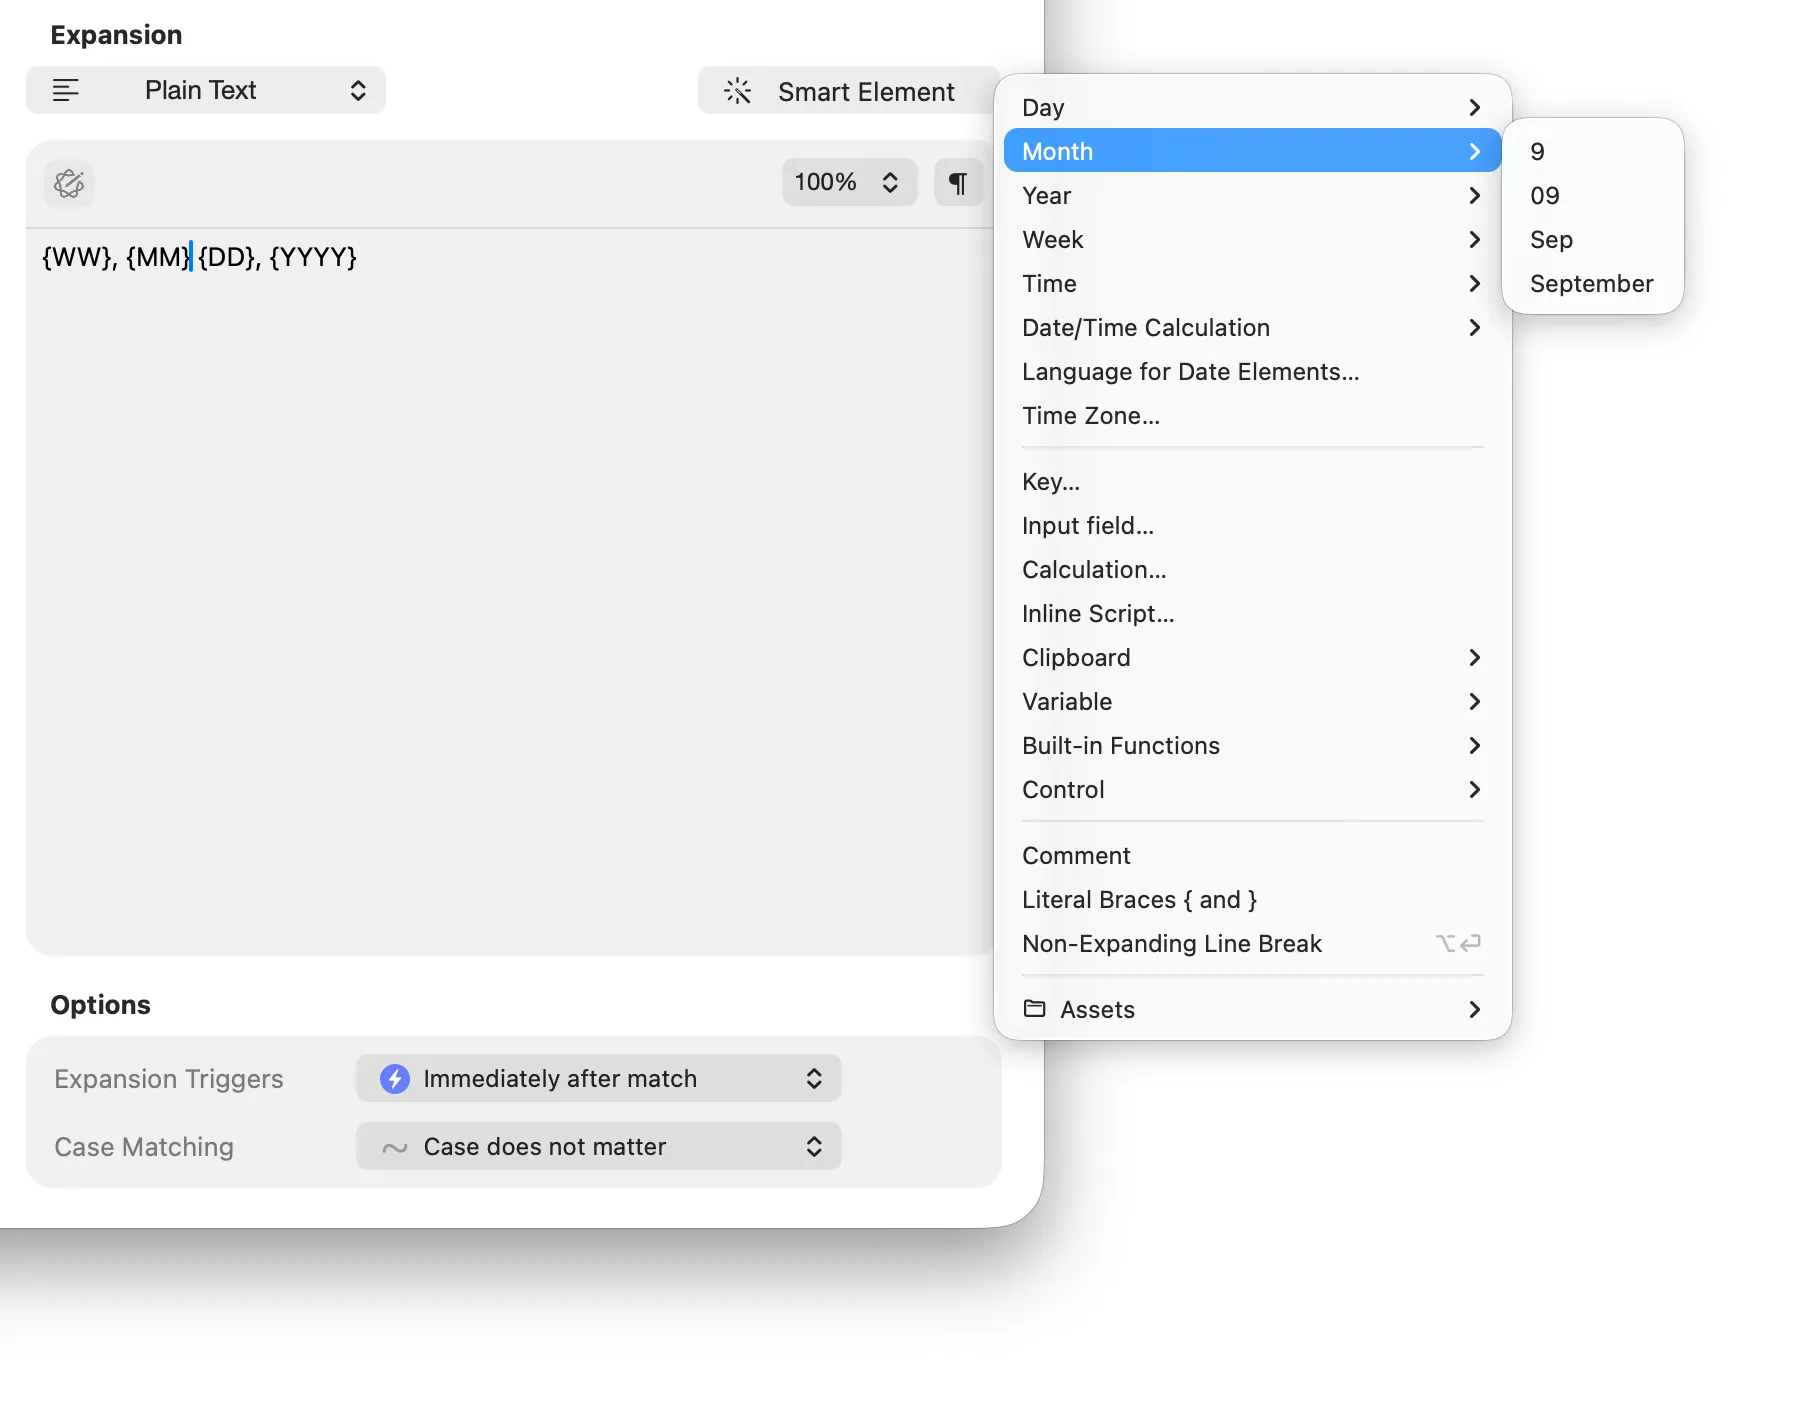Open the Day submenu

pos(1250,107)
